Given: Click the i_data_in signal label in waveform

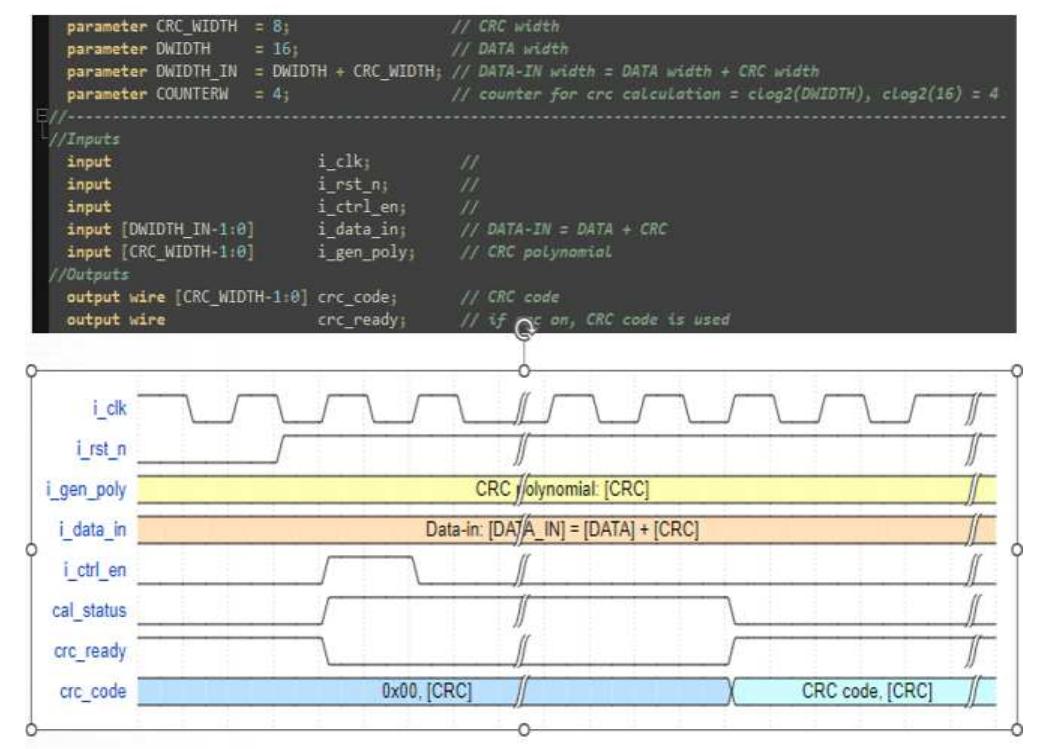Looking at the screenshot, I should (92, 530).
